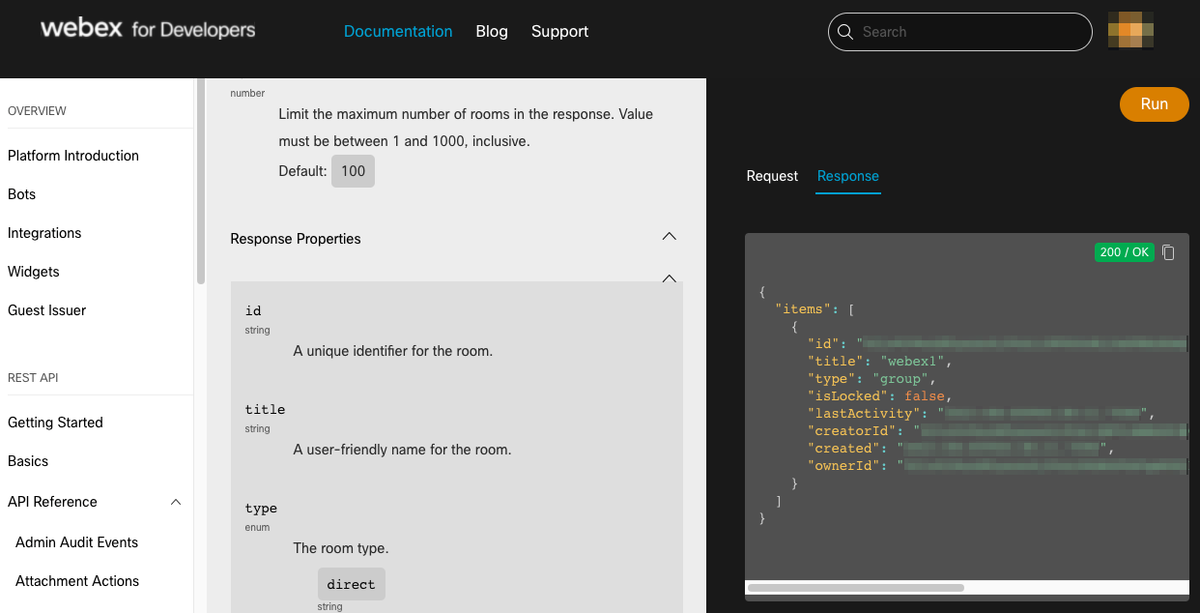Screen dimensions: 1200x613
Task: Click the "created" key in response
Action: [x=844, y=448]
